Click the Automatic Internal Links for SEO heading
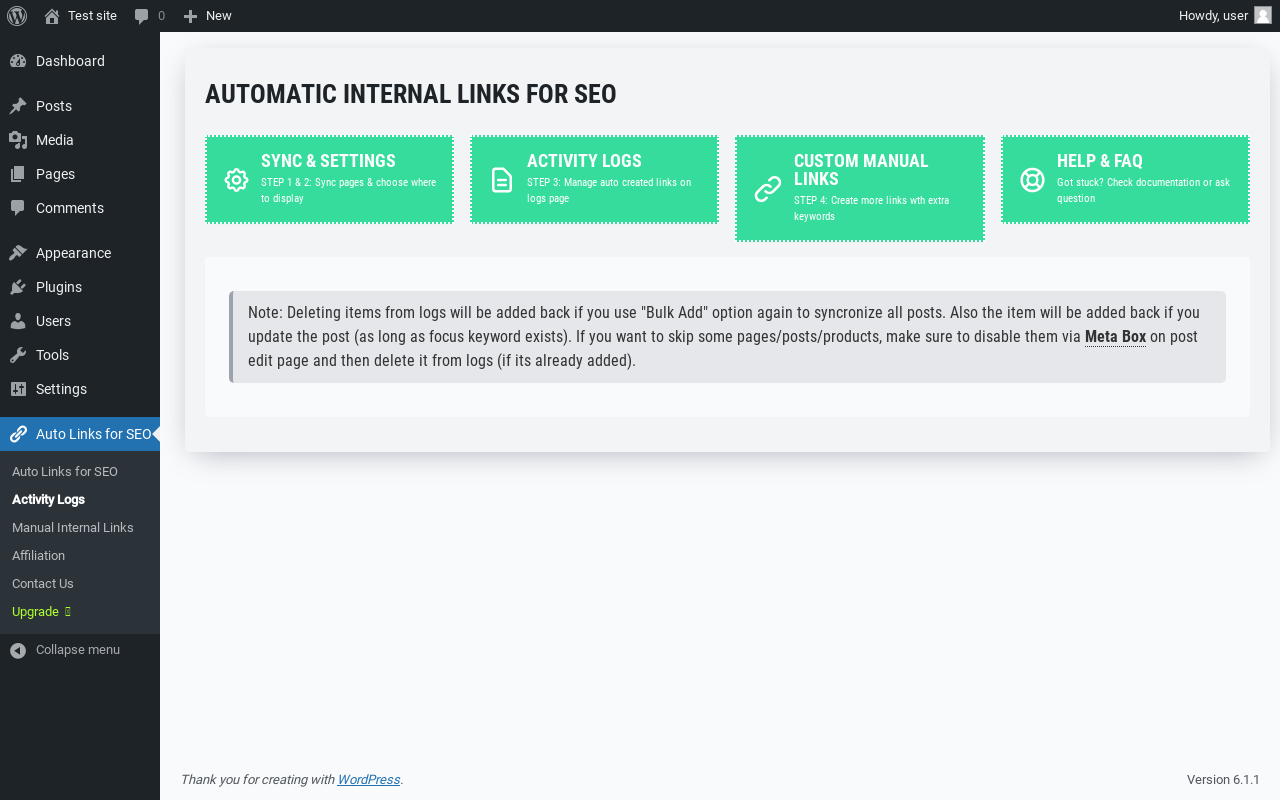 pos(411,94)
